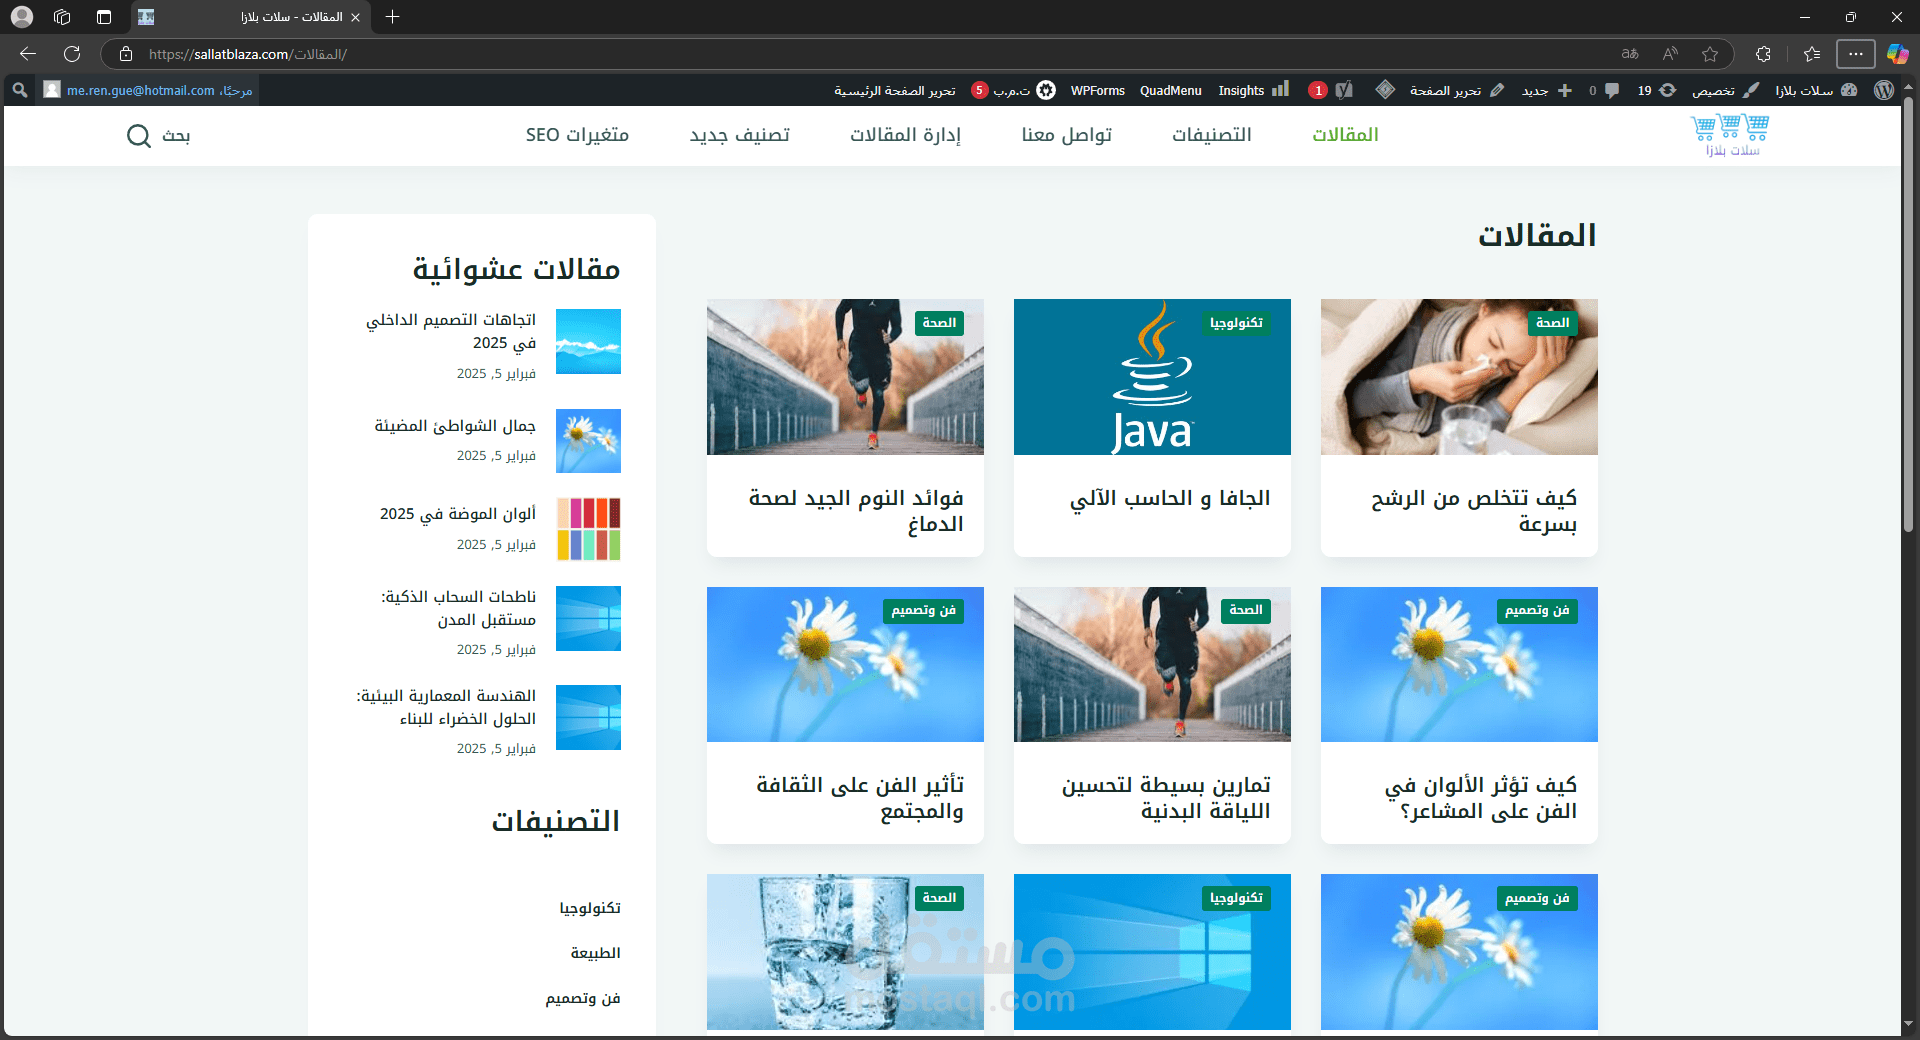The height and width of the screenshot is (1040, 1920).
Task: Click the admin bar search magnifier
Action: (x=19, y=90)
